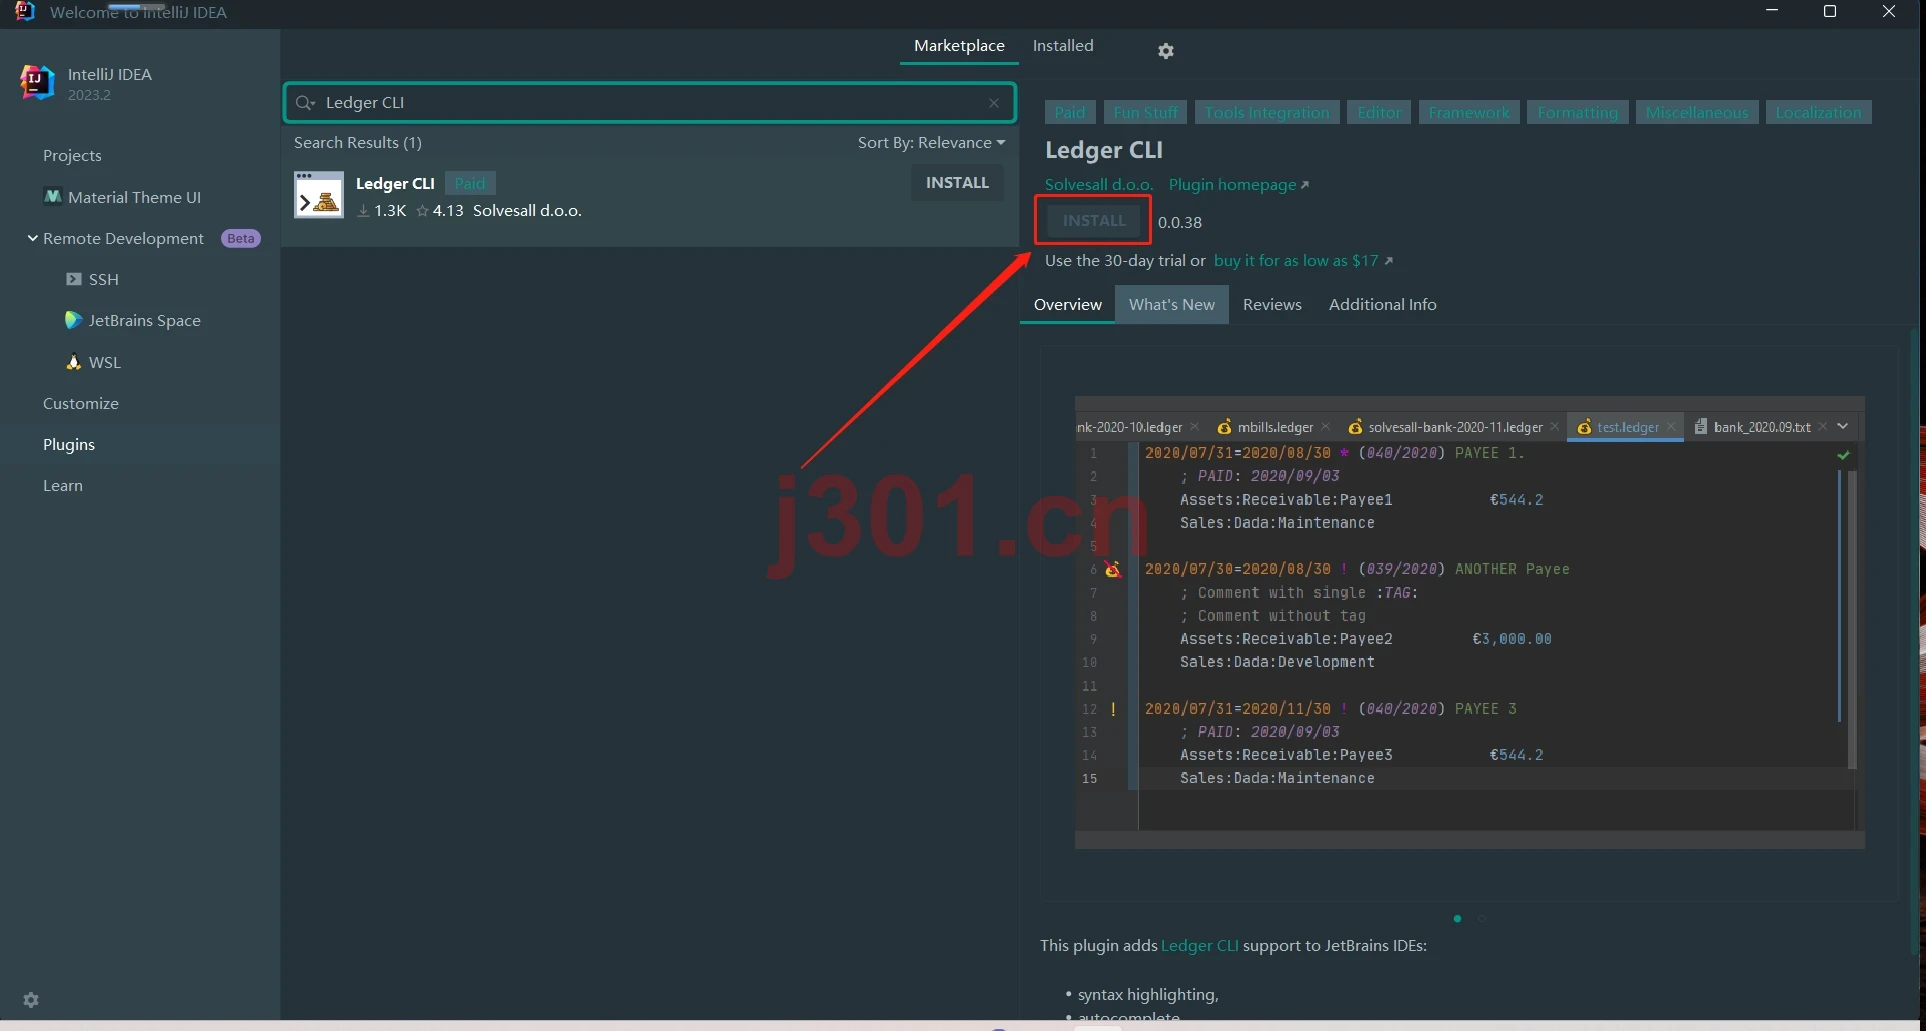Click the IntelliJ IDEA logo in sidebar
1926x1031 pixels.
coord(37,83)
